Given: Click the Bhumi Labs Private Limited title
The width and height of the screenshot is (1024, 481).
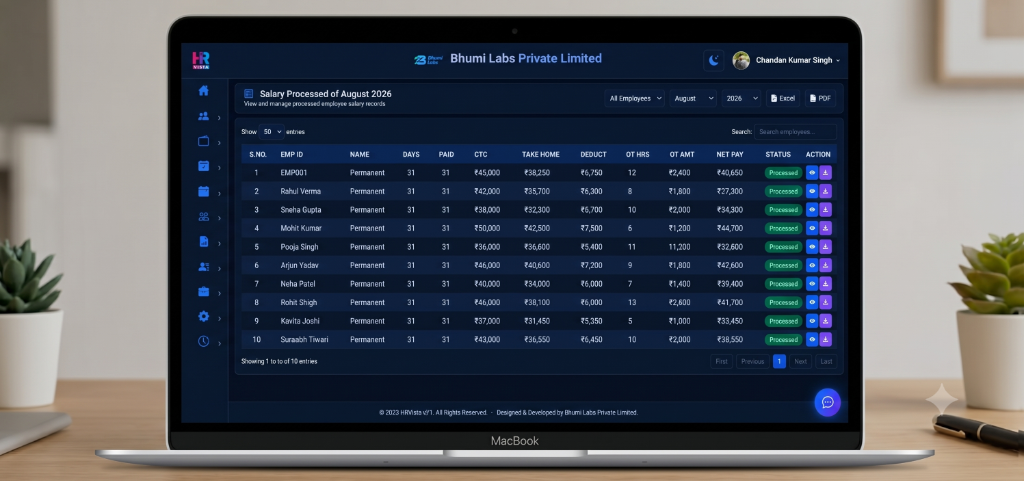Looking at the screenshot, I should point(526,59).
